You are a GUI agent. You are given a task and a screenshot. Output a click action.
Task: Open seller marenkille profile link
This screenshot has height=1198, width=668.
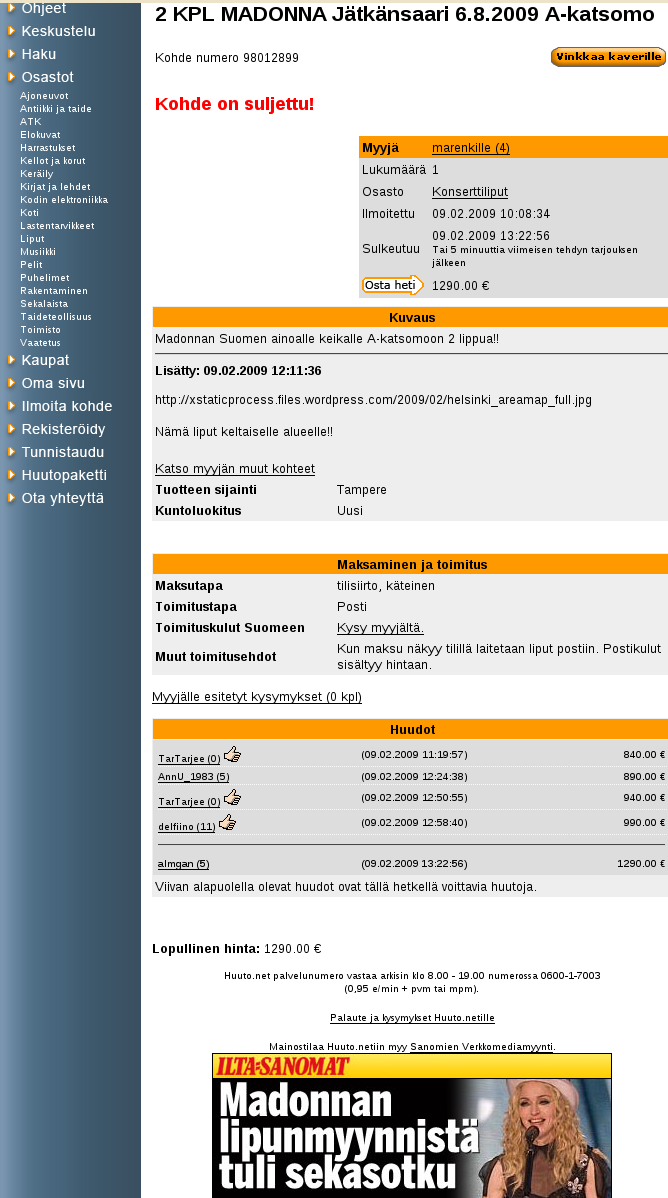click(x=470, y=148)
